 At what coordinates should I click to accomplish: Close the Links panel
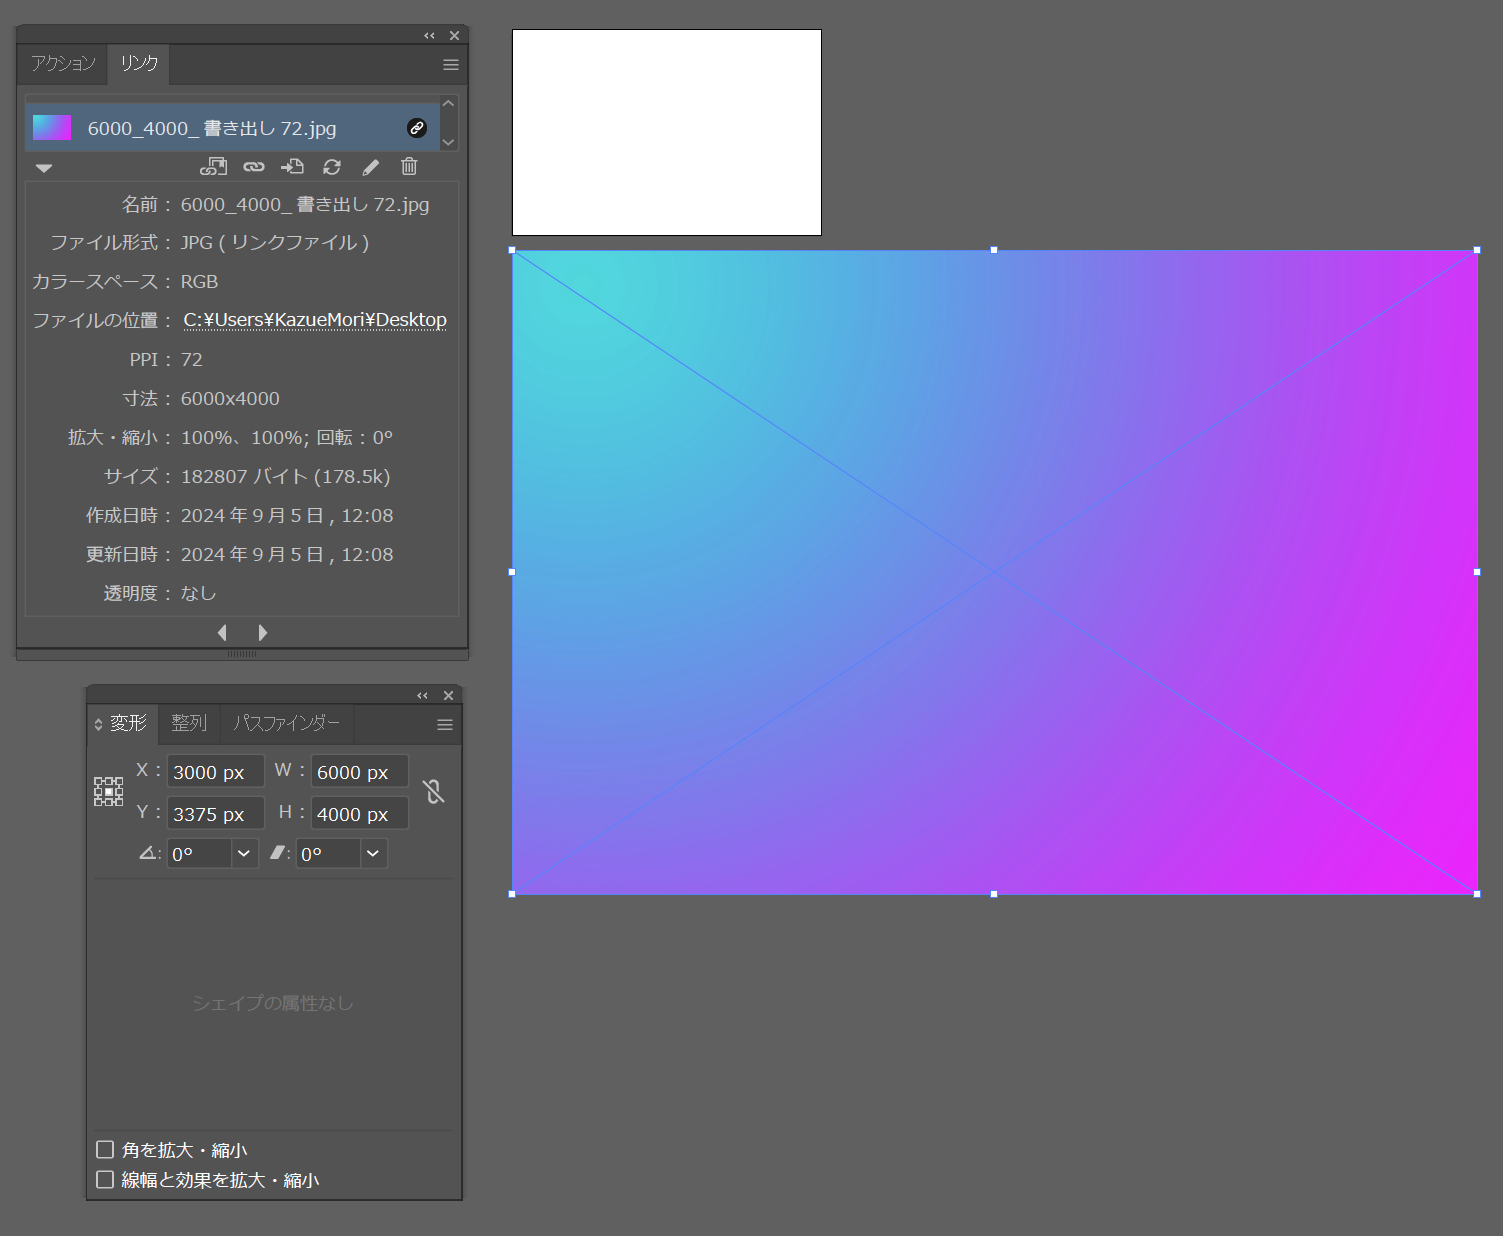pos(454,36)
